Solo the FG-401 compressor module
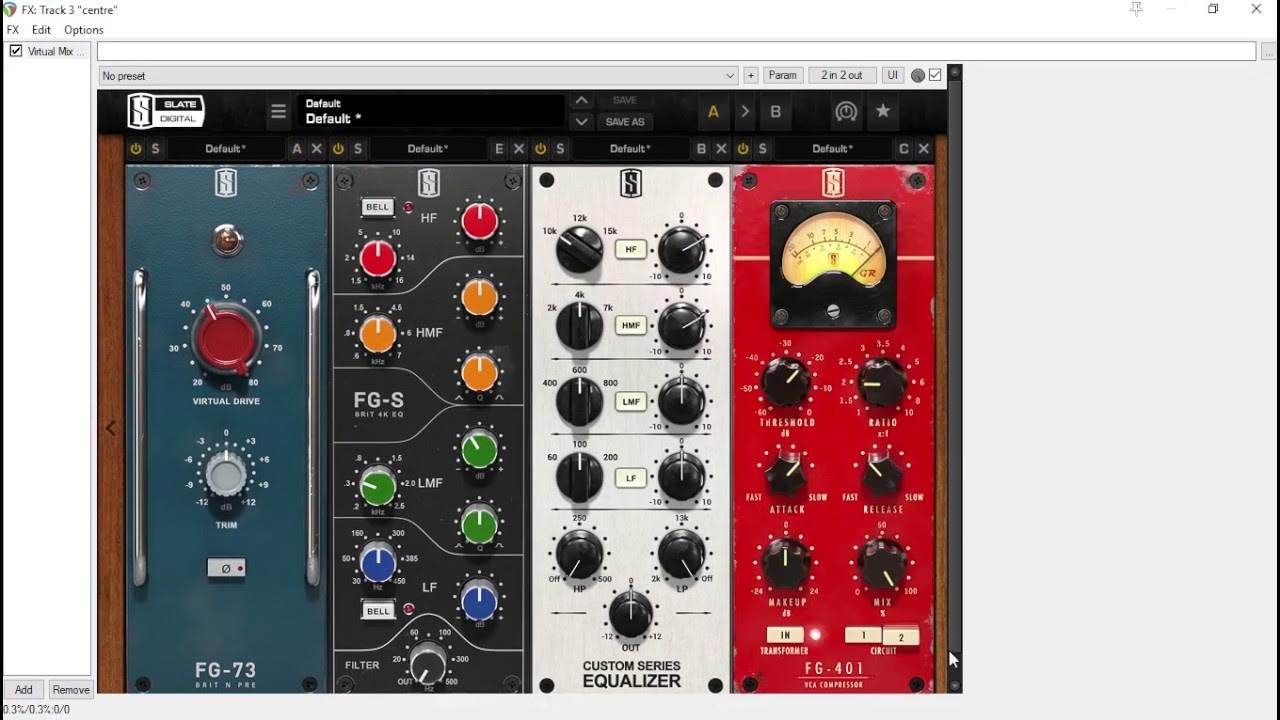1280x720 pixels. (x=762, y=149)
